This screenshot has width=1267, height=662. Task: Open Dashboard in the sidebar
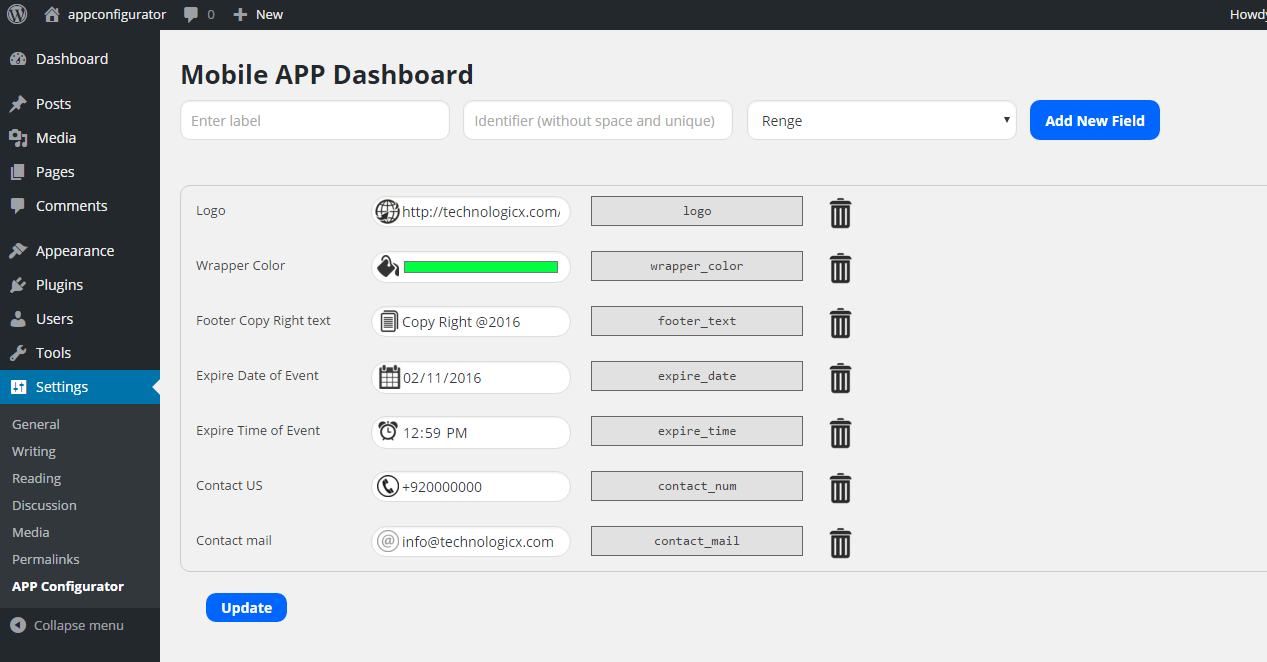pyautogui.click(x=80, y=59)
